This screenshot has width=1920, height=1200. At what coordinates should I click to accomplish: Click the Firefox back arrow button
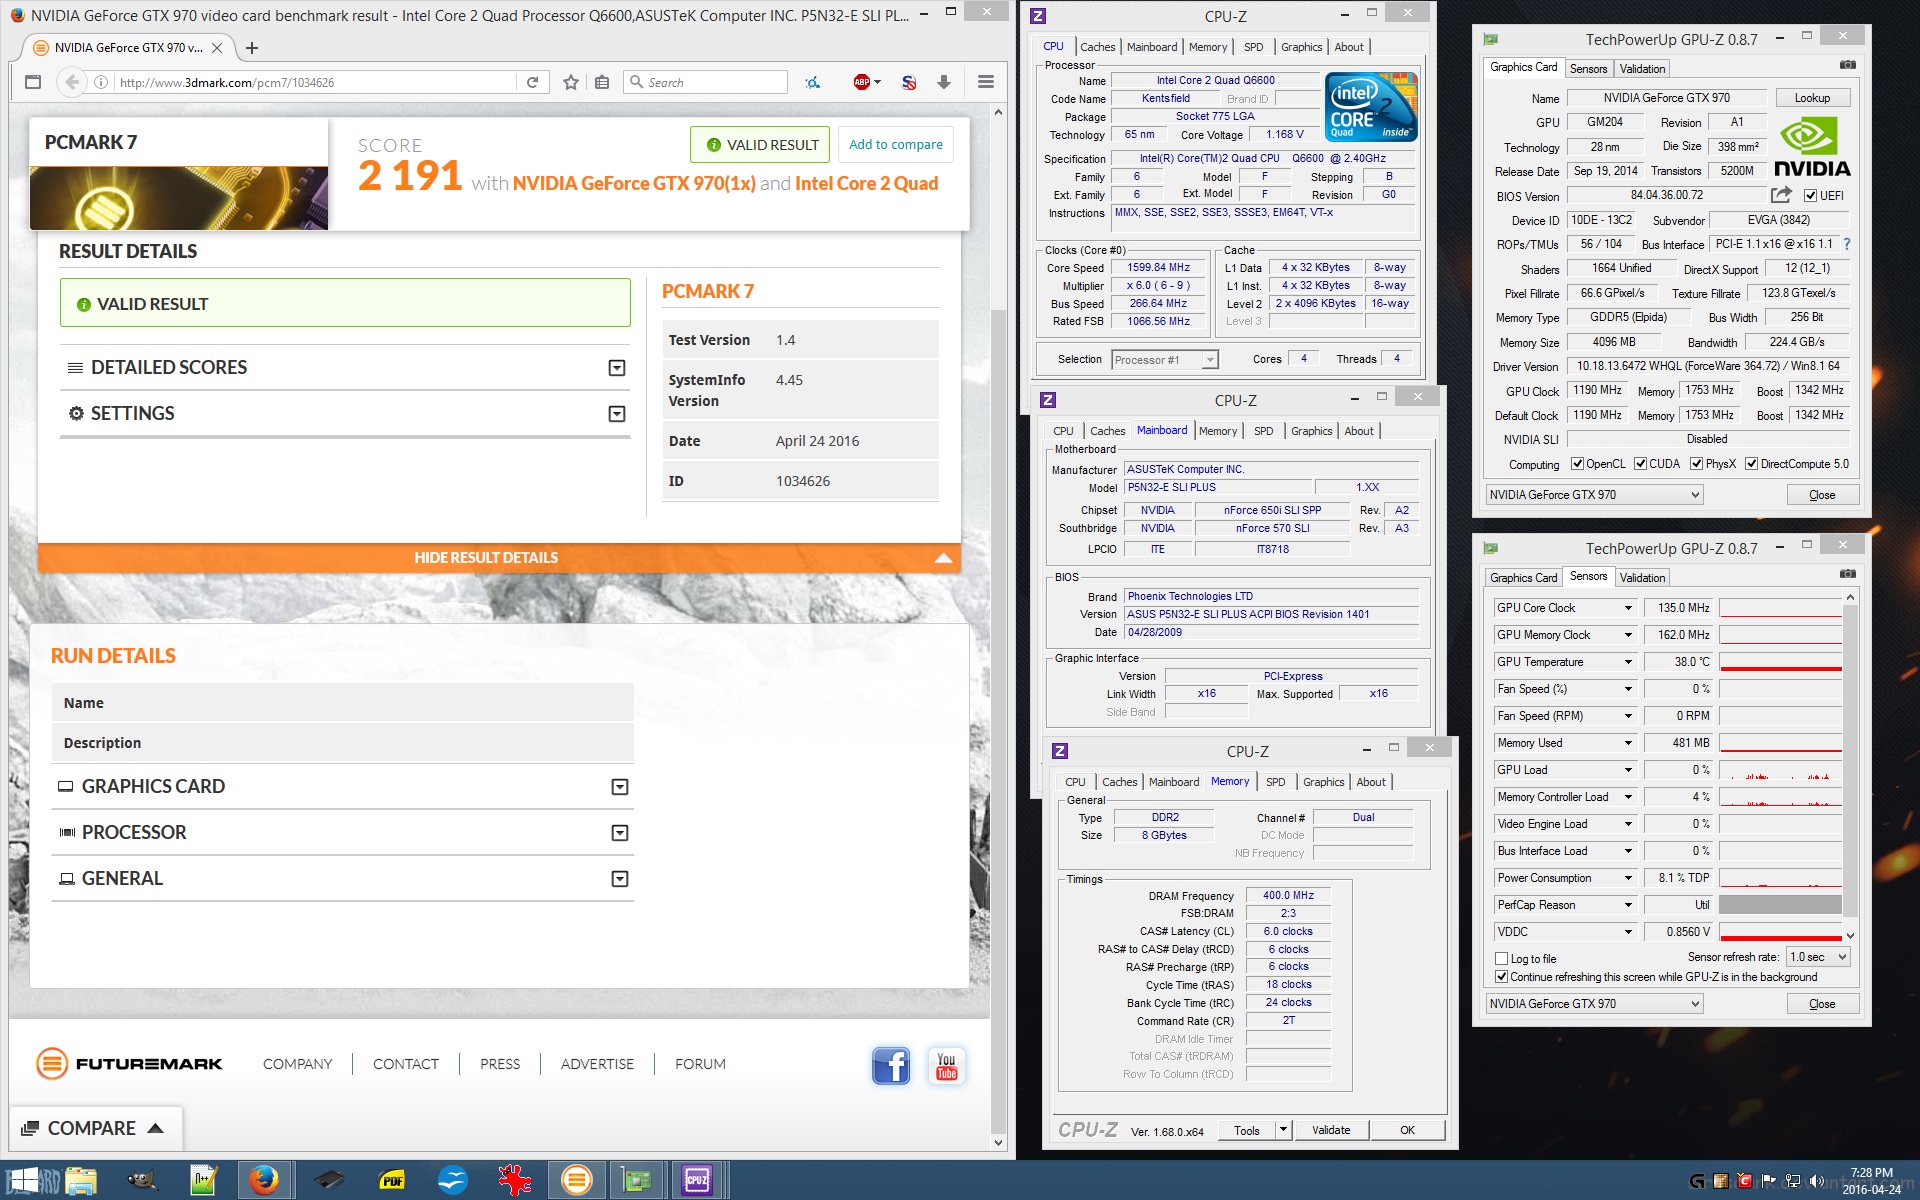click(x=71, y=82)
